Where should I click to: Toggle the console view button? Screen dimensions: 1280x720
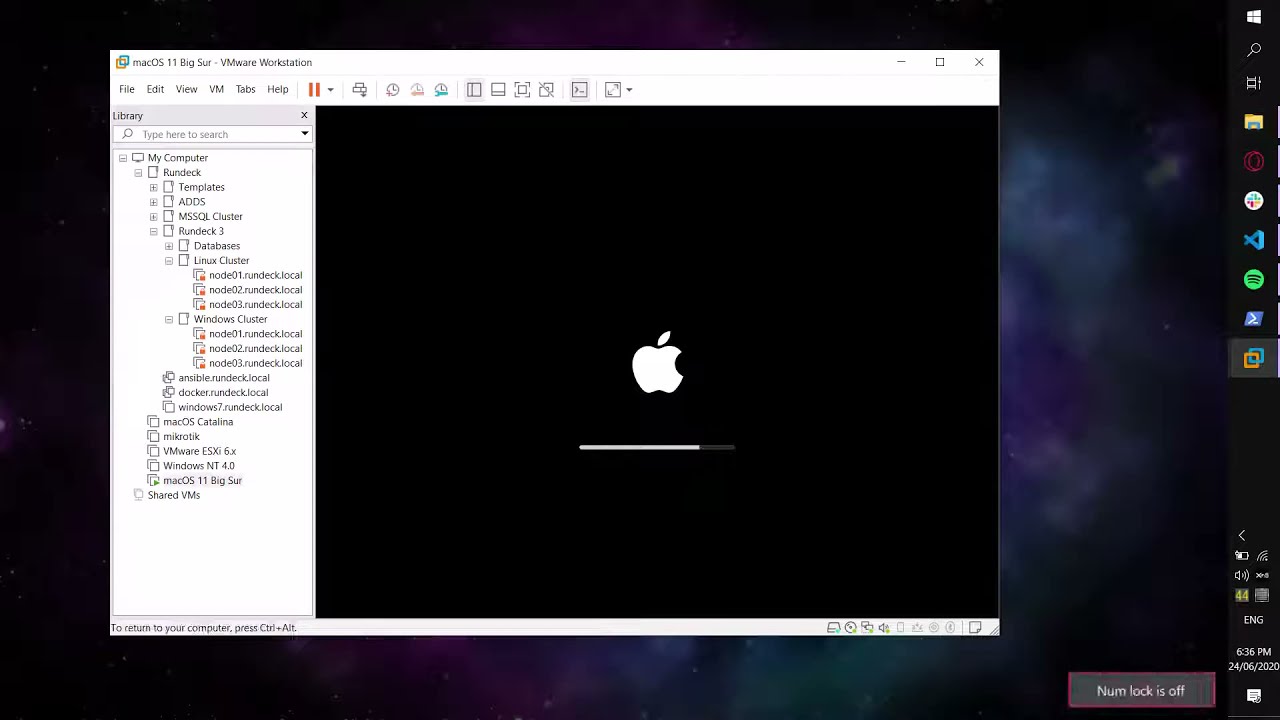(x=579, y=90)
